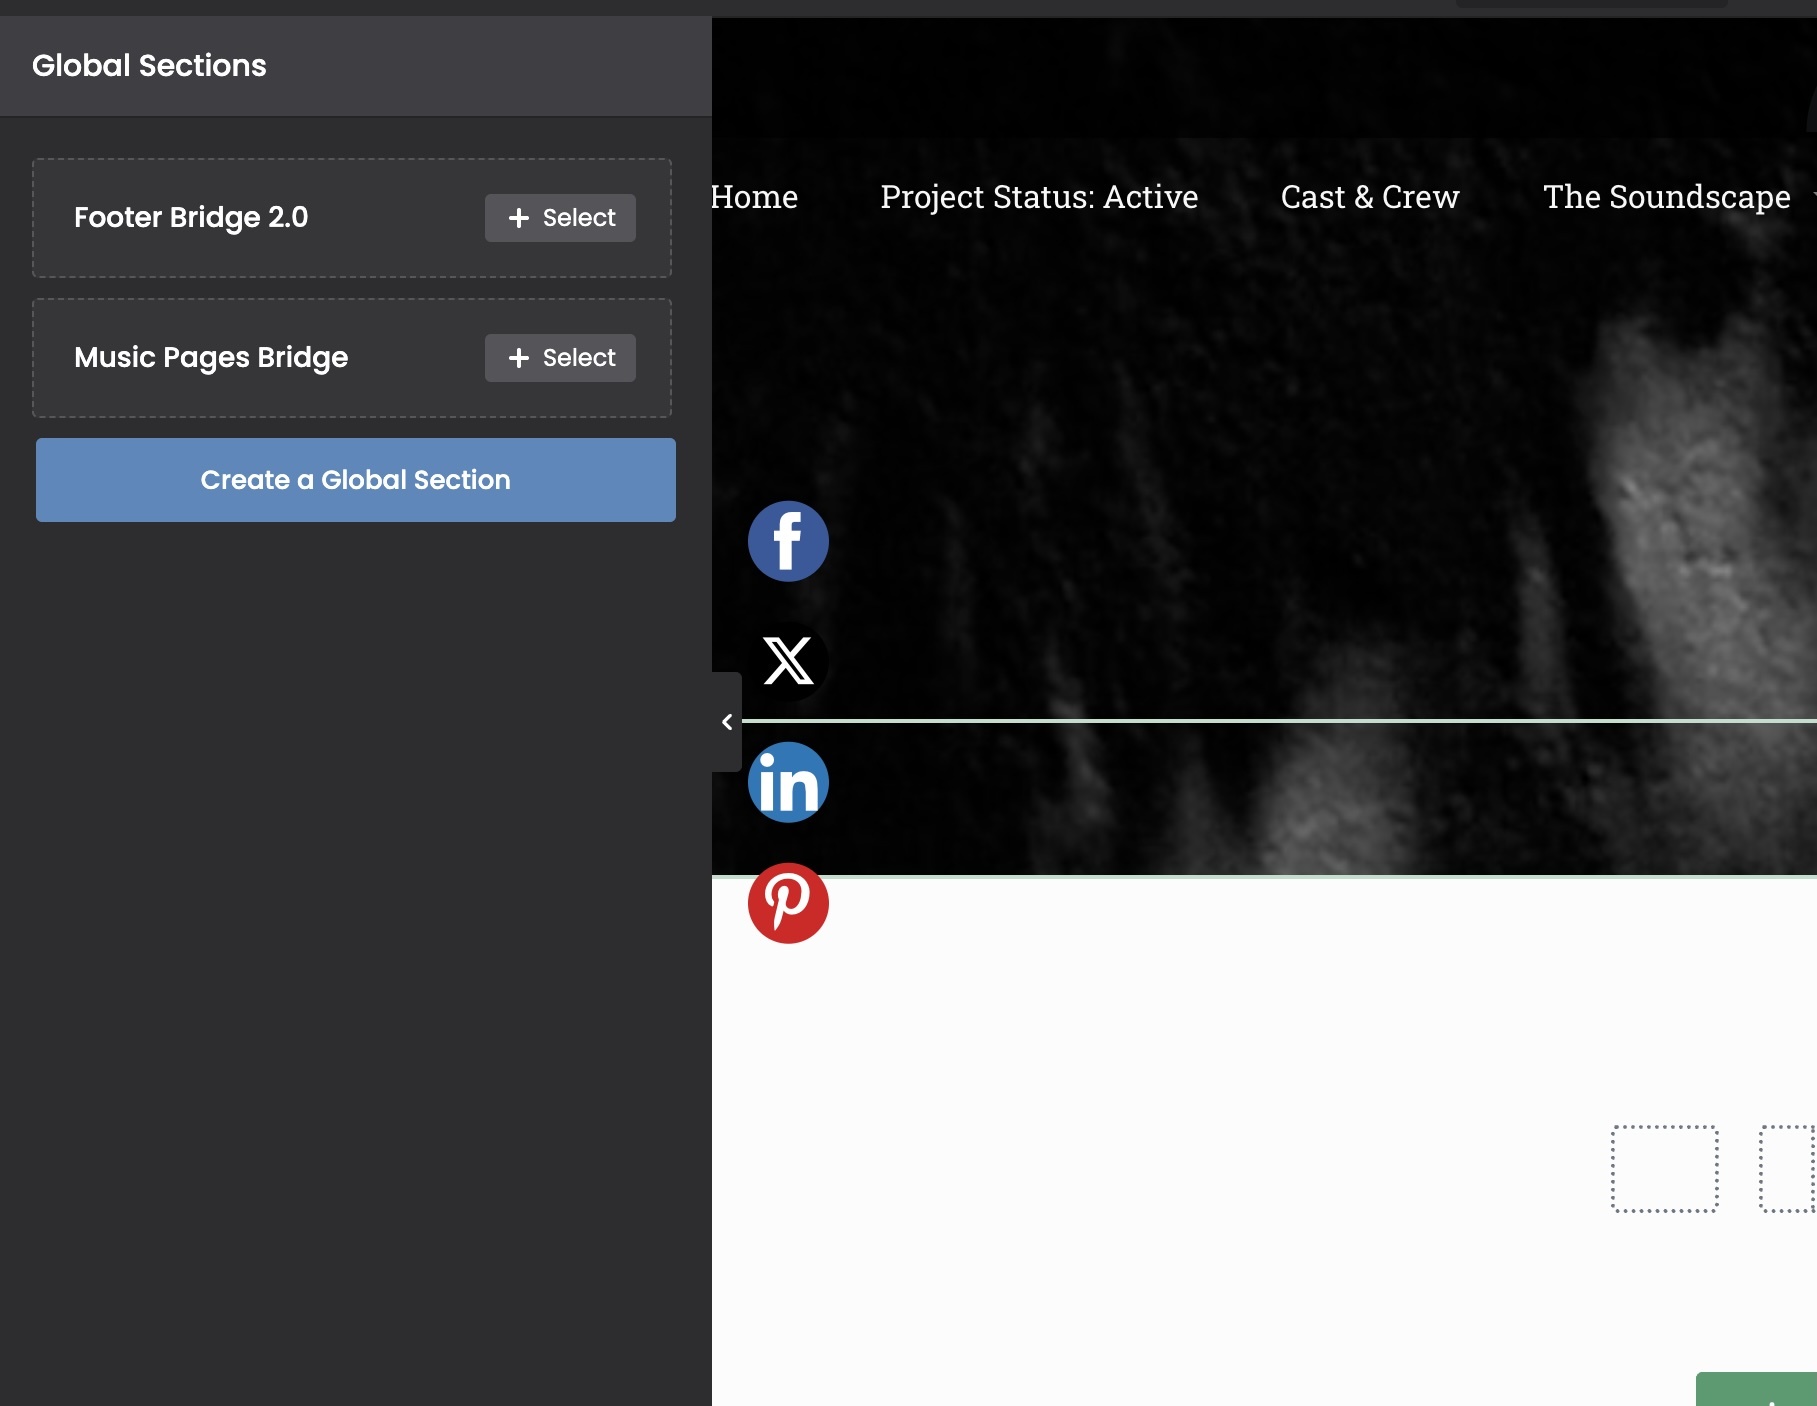
Task: Click the LinkedIn share icon
Action: coord(788,782)
